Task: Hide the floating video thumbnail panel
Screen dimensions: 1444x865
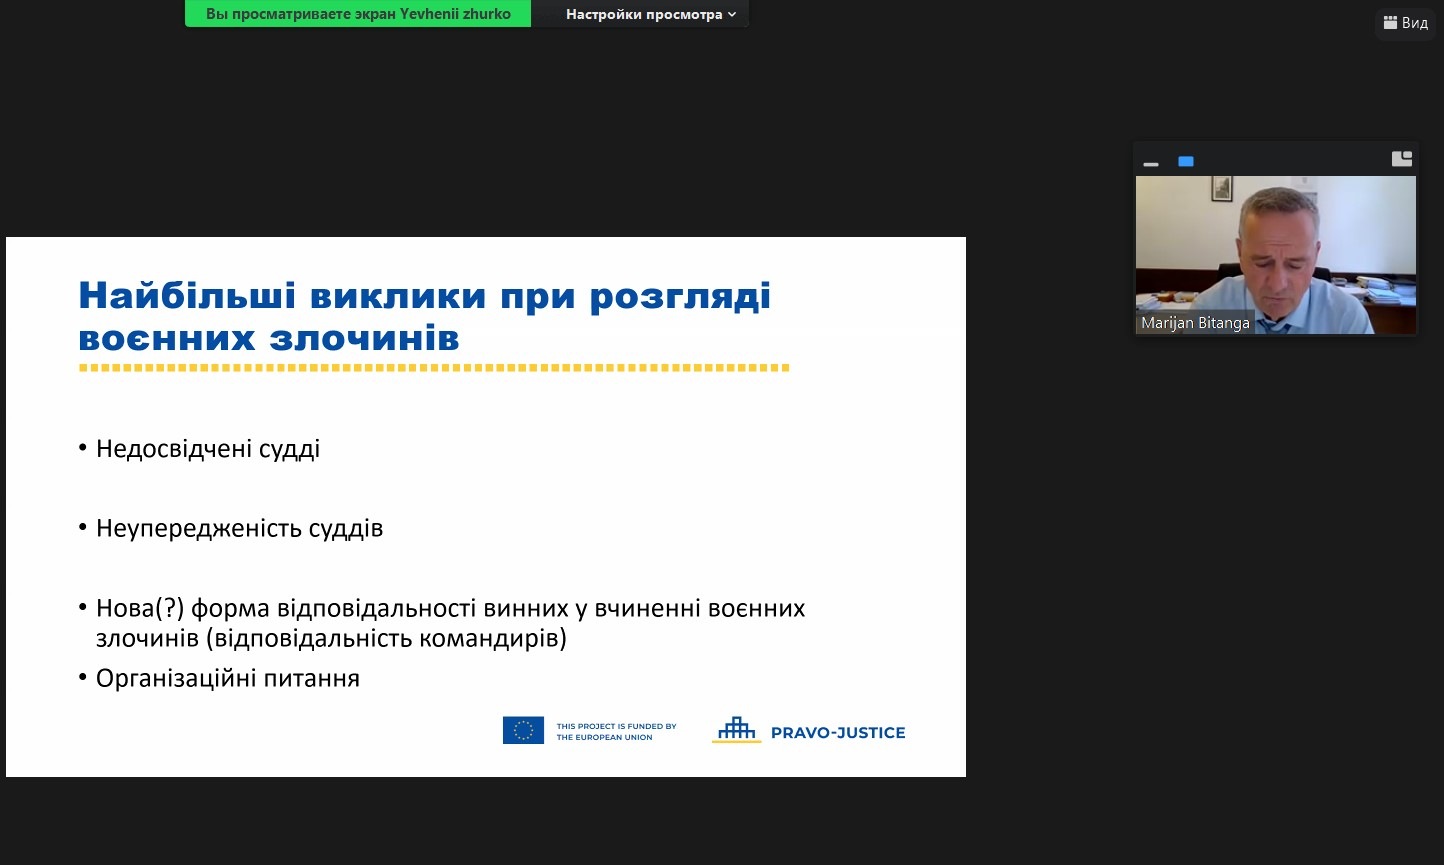Action: [x=1151, y=162]
